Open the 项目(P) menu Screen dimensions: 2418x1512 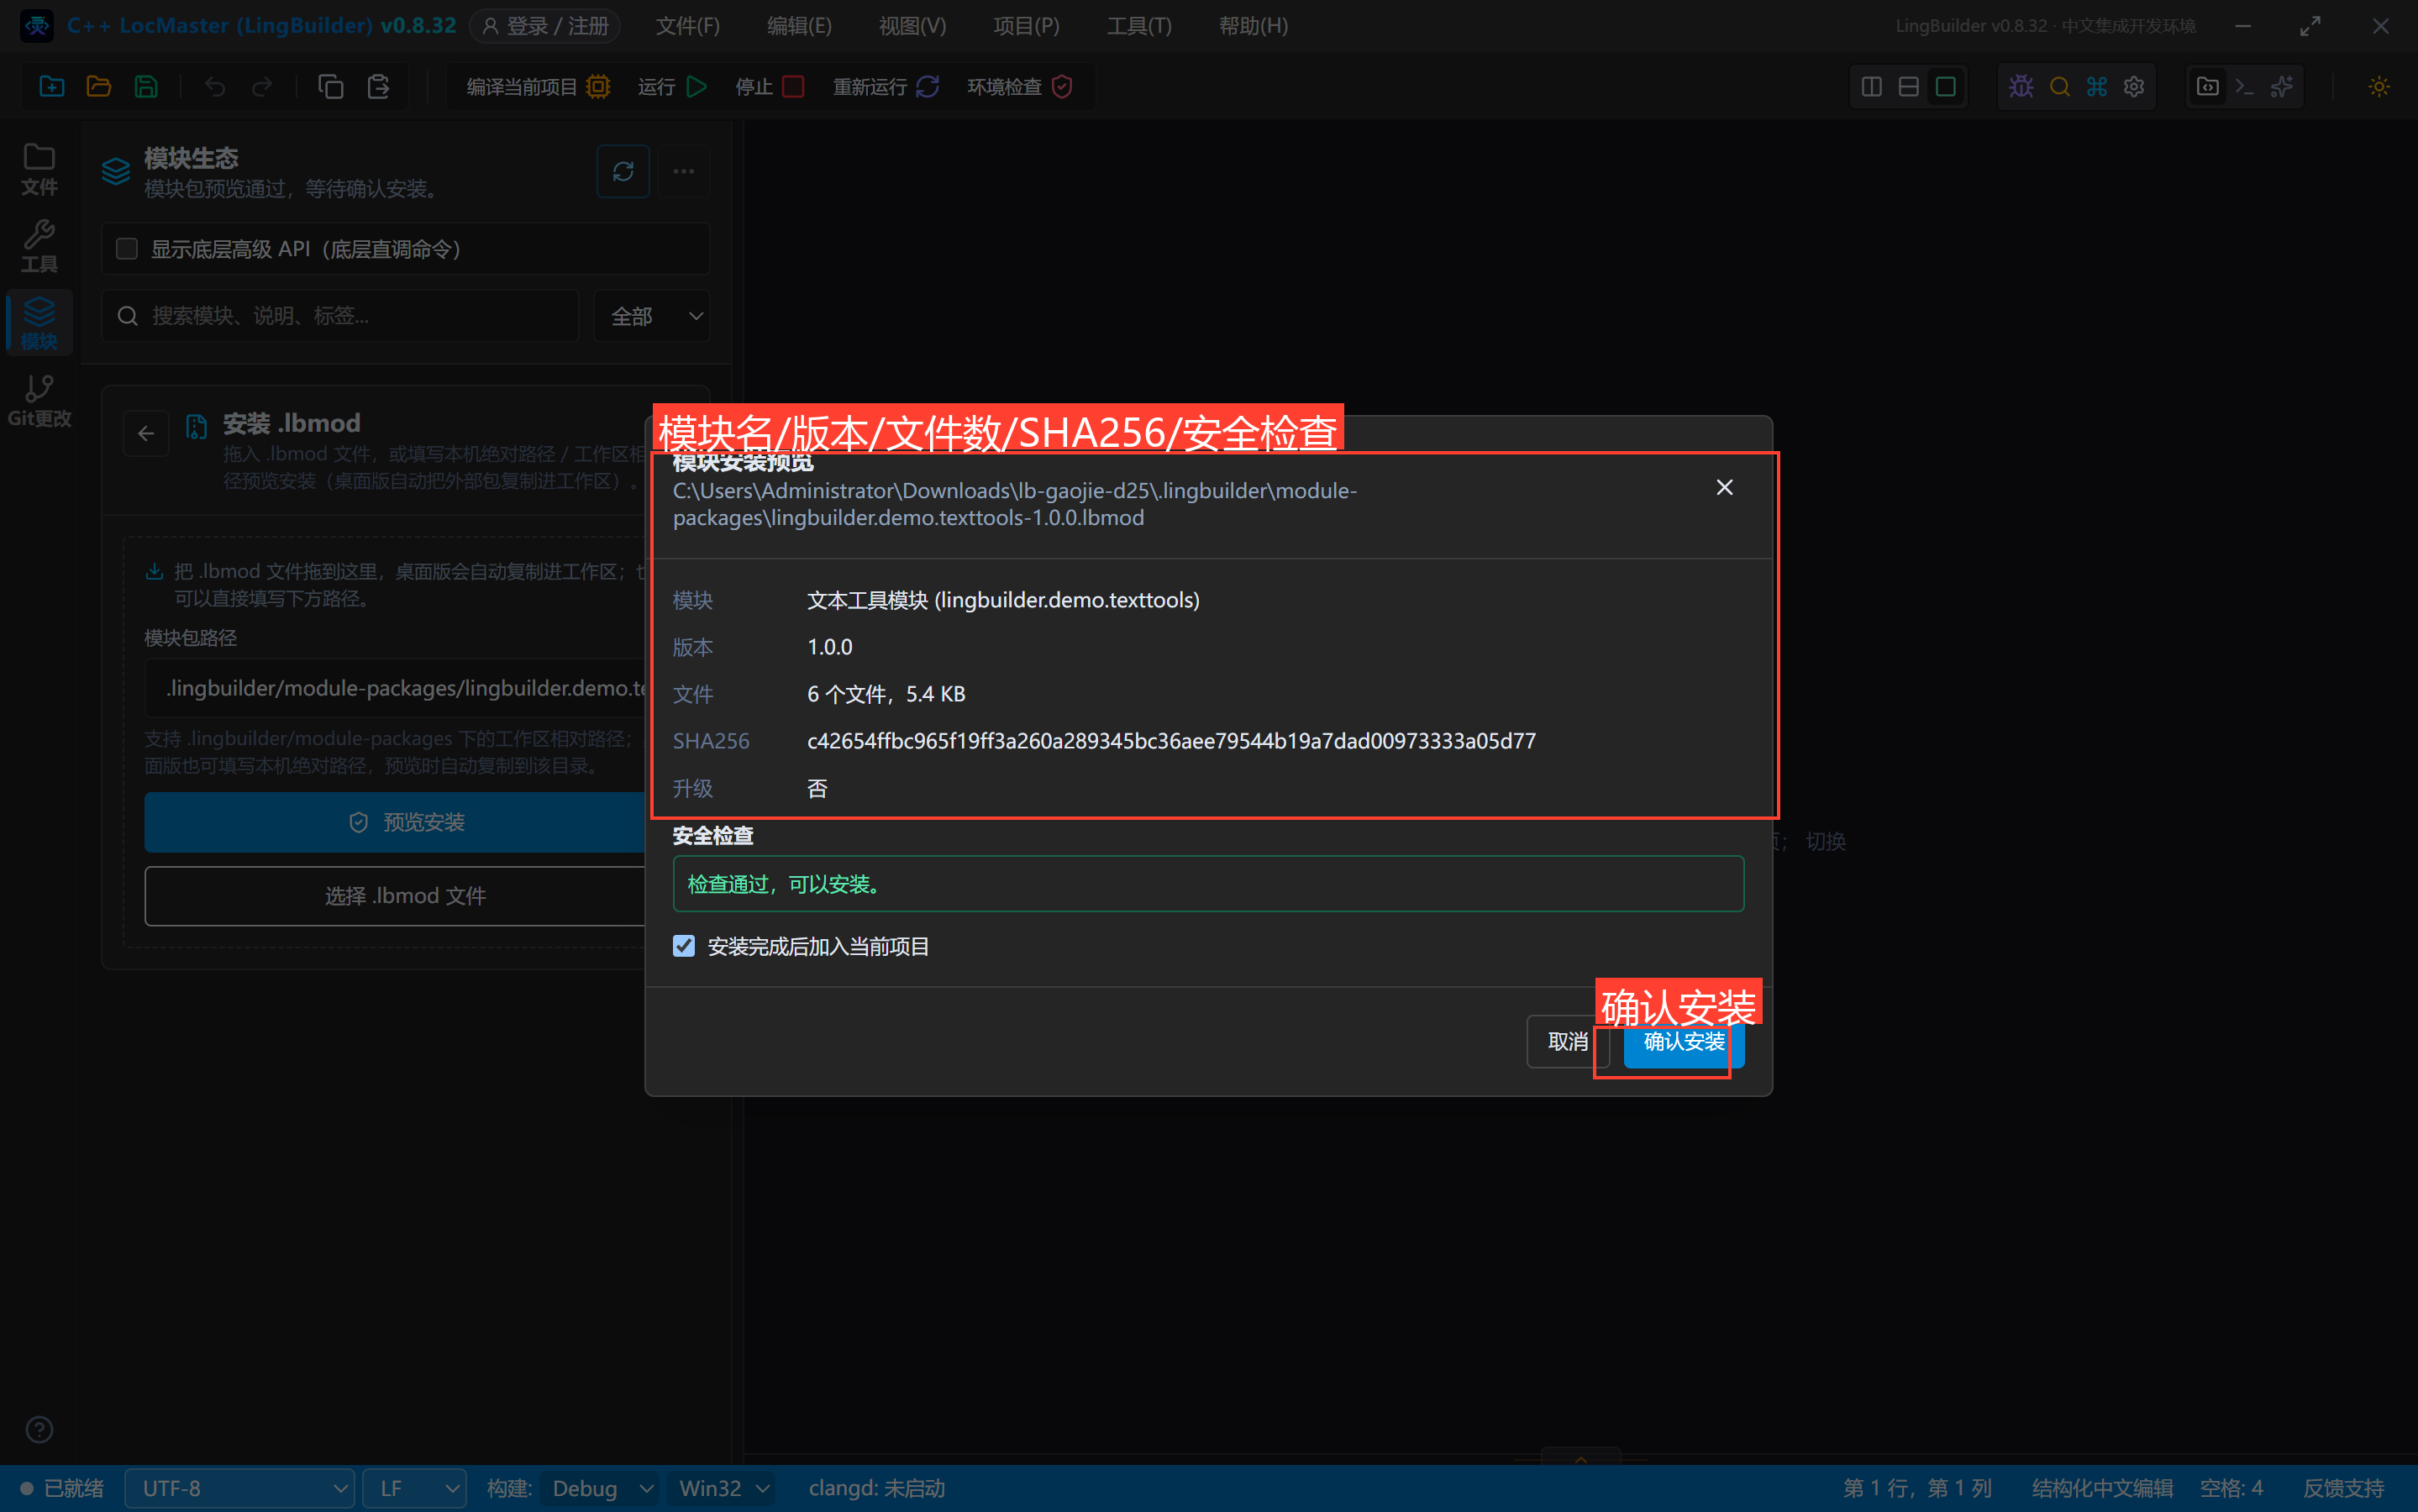pyautogui.click(x=1026, y=26)
